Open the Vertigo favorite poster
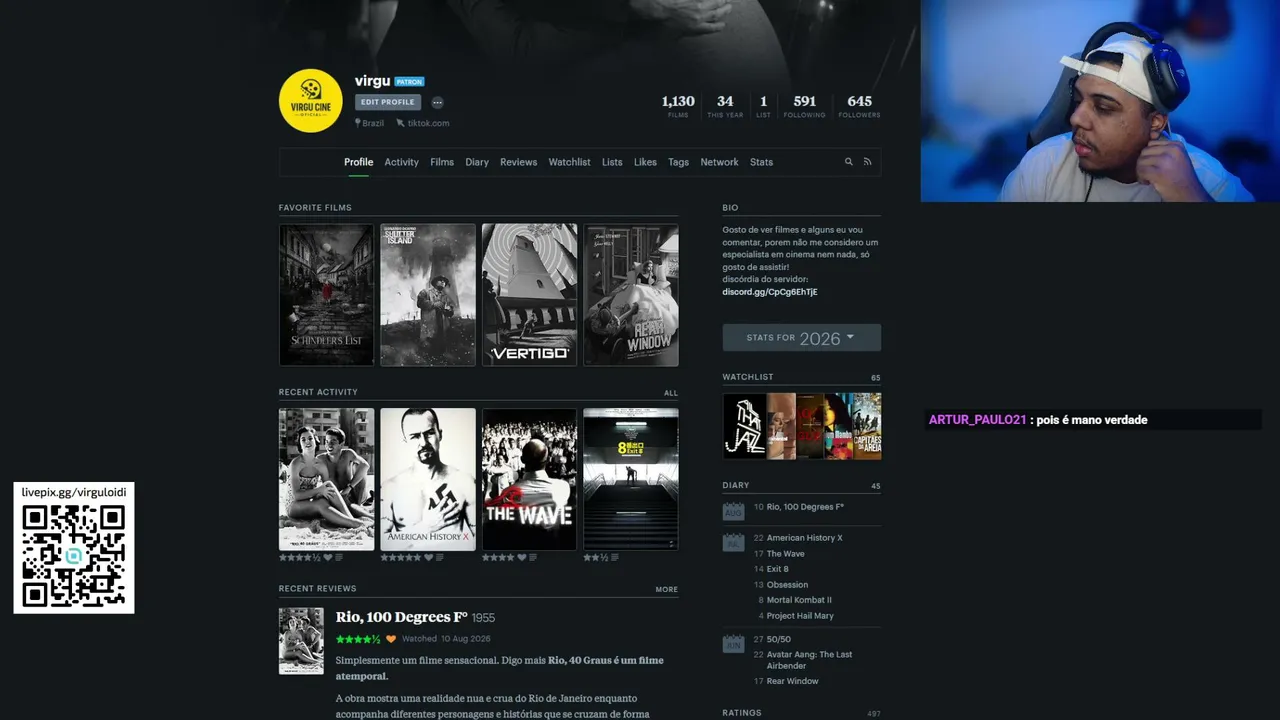This screenshot has height=720, width=1280. [530, 295]
